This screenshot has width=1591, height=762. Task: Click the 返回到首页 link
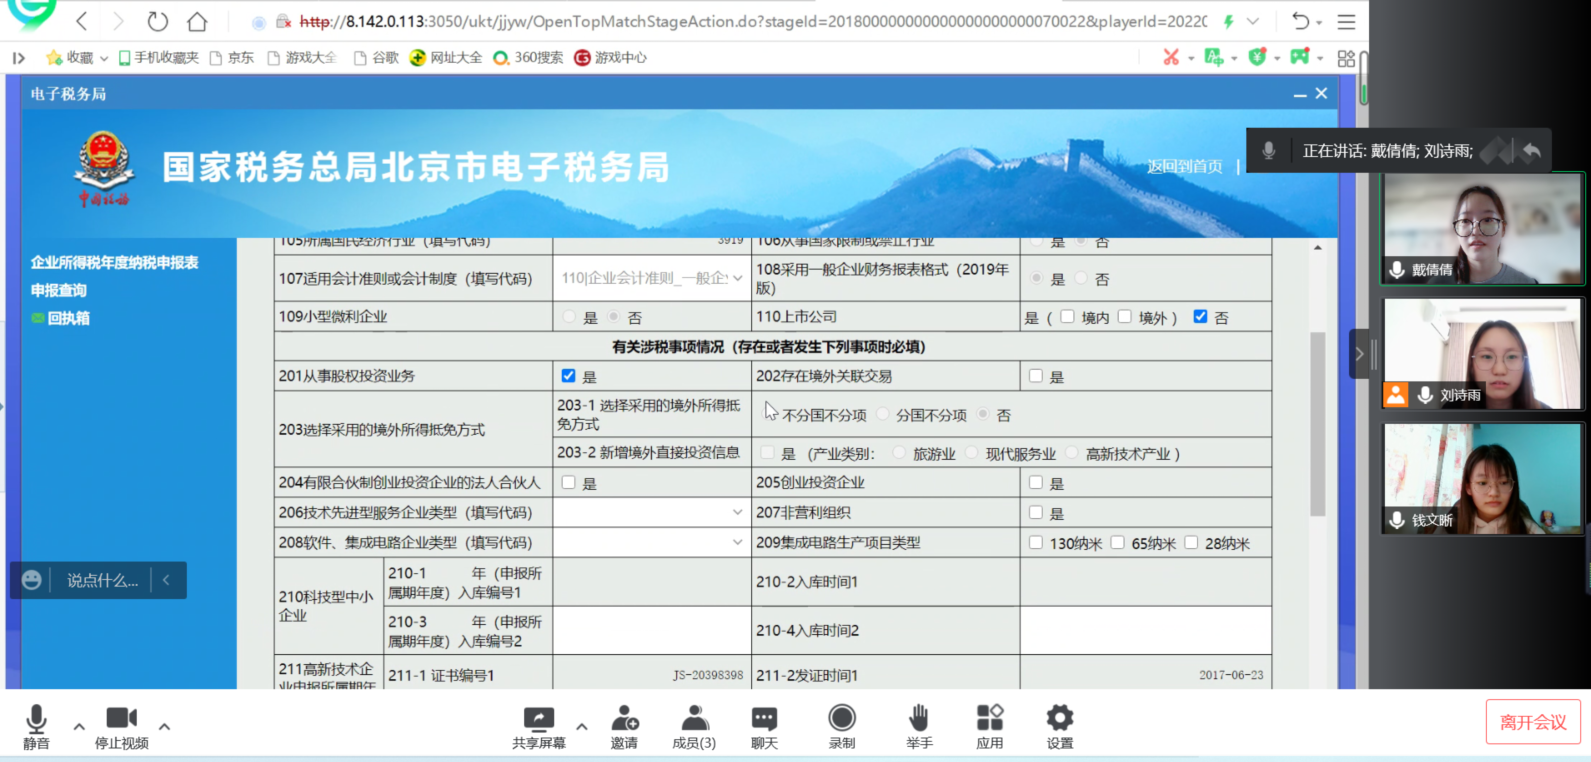click(x=1184, y=166)
